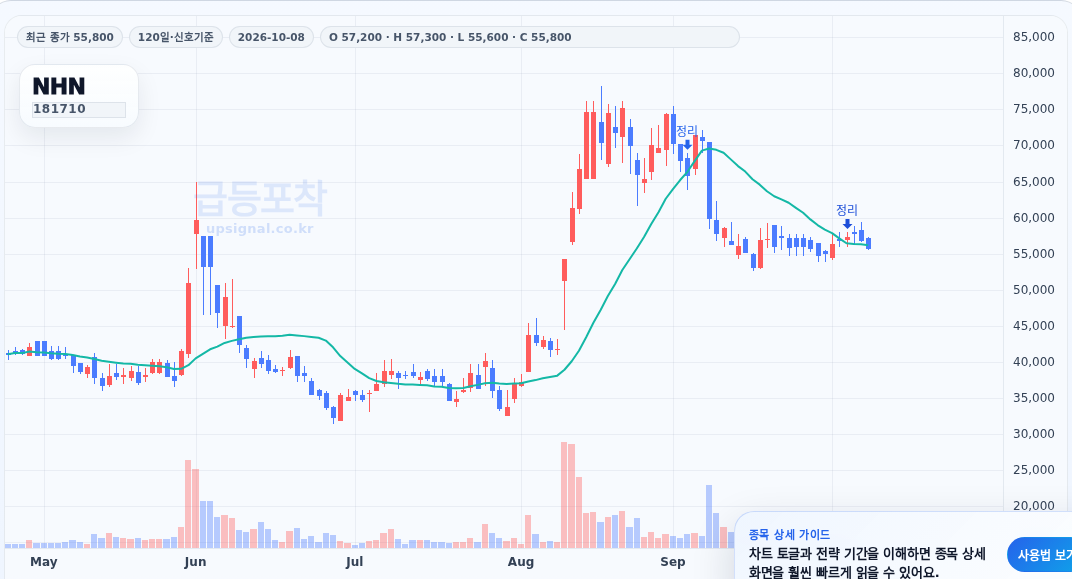Viewport: 1072px width, 579px height.
Task: Open the 사용법 보기 guide button
Action: point(1041,555)
